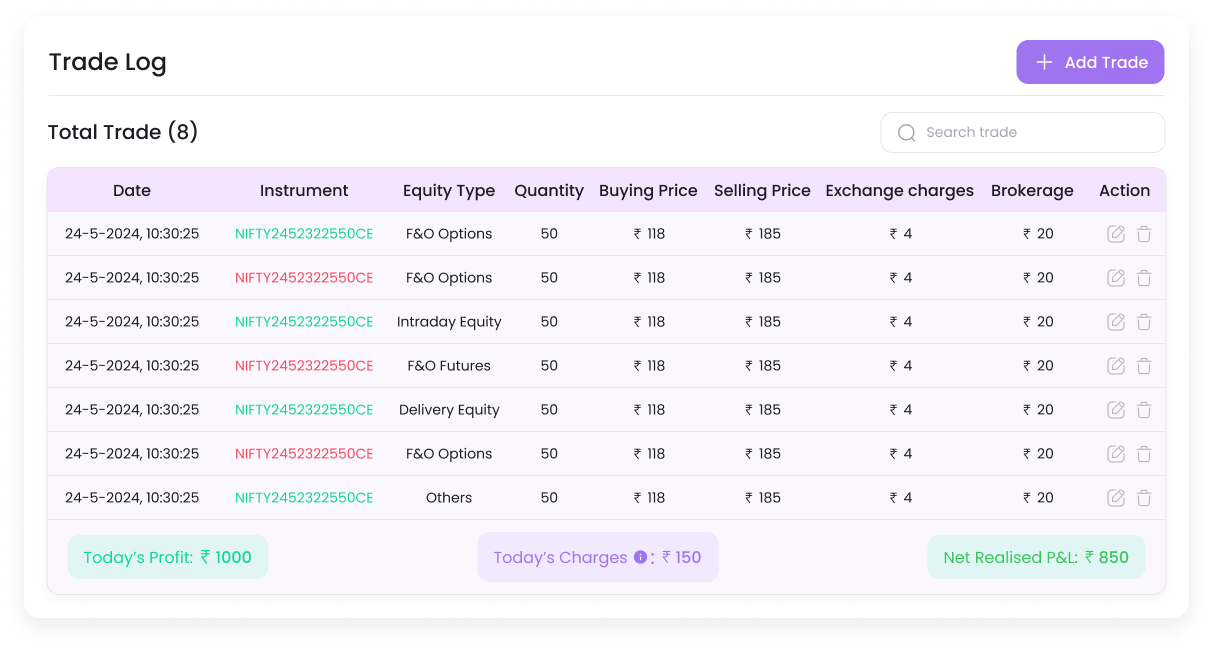Image resolution: width=1213 pixels, height=650 pixels.
Task: Click selling price ₹ 185 in Intraday Equity row
Action: point(763,322)
